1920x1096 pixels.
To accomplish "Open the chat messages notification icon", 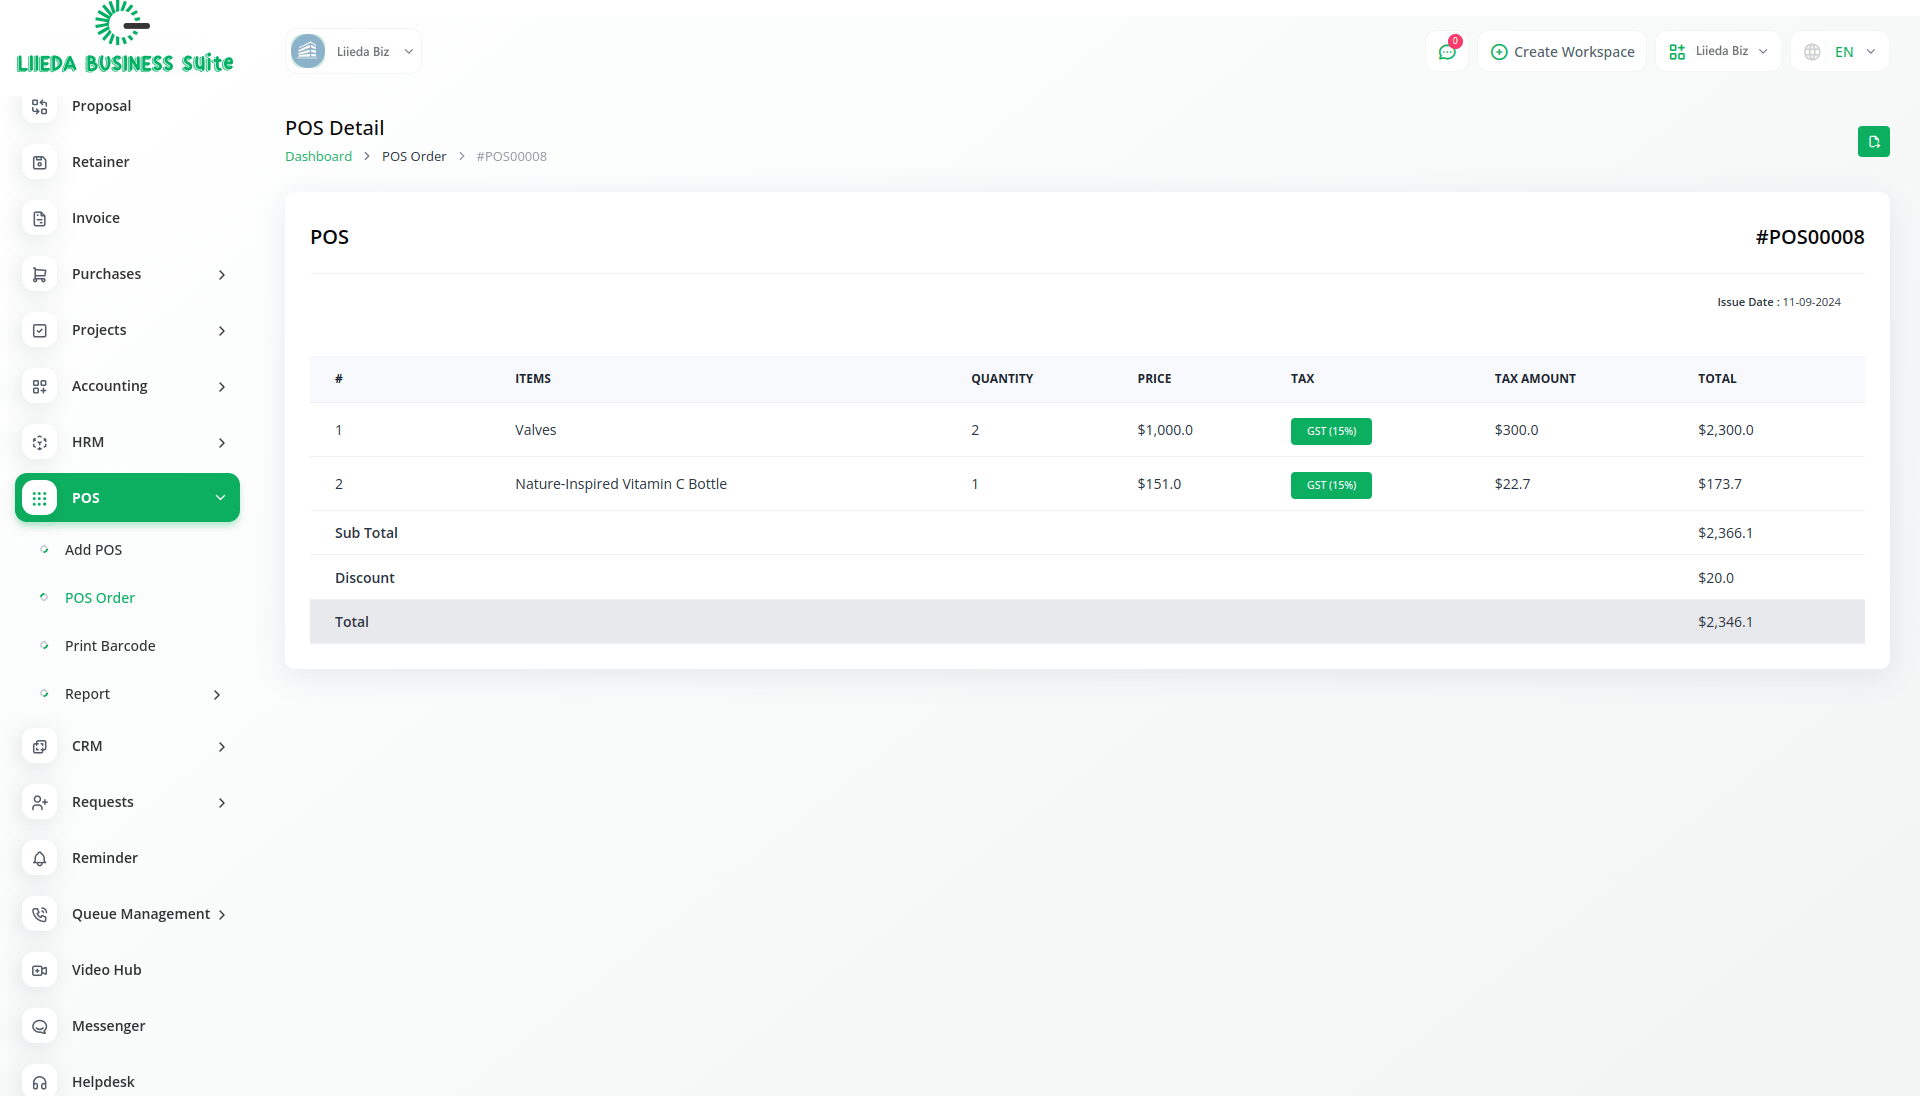I will coord(1446,52).
